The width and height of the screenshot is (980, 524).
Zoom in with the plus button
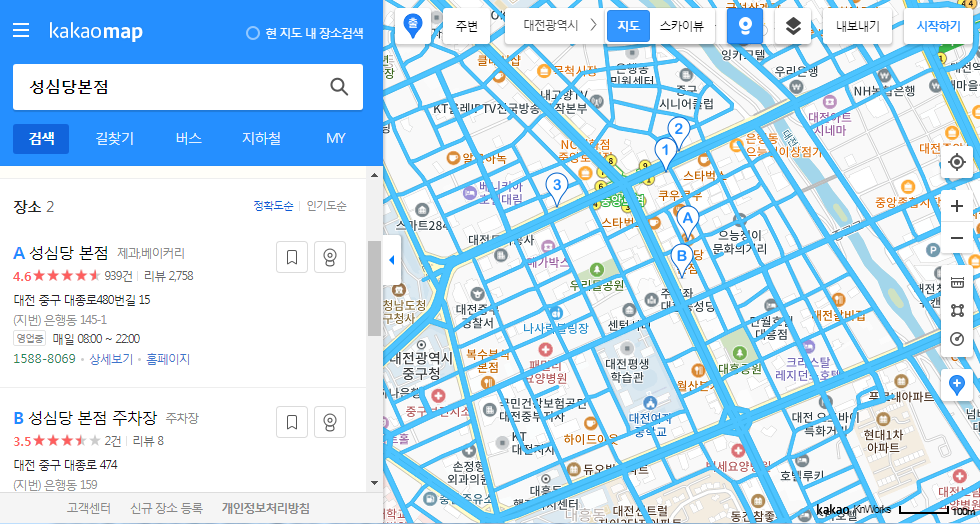click(x=957, y=206)
